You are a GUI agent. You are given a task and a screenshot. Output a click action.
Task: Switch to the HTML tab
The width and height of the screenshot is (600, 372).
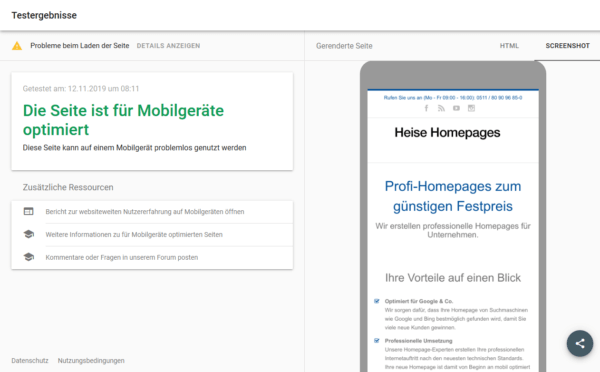click(509, 46)
